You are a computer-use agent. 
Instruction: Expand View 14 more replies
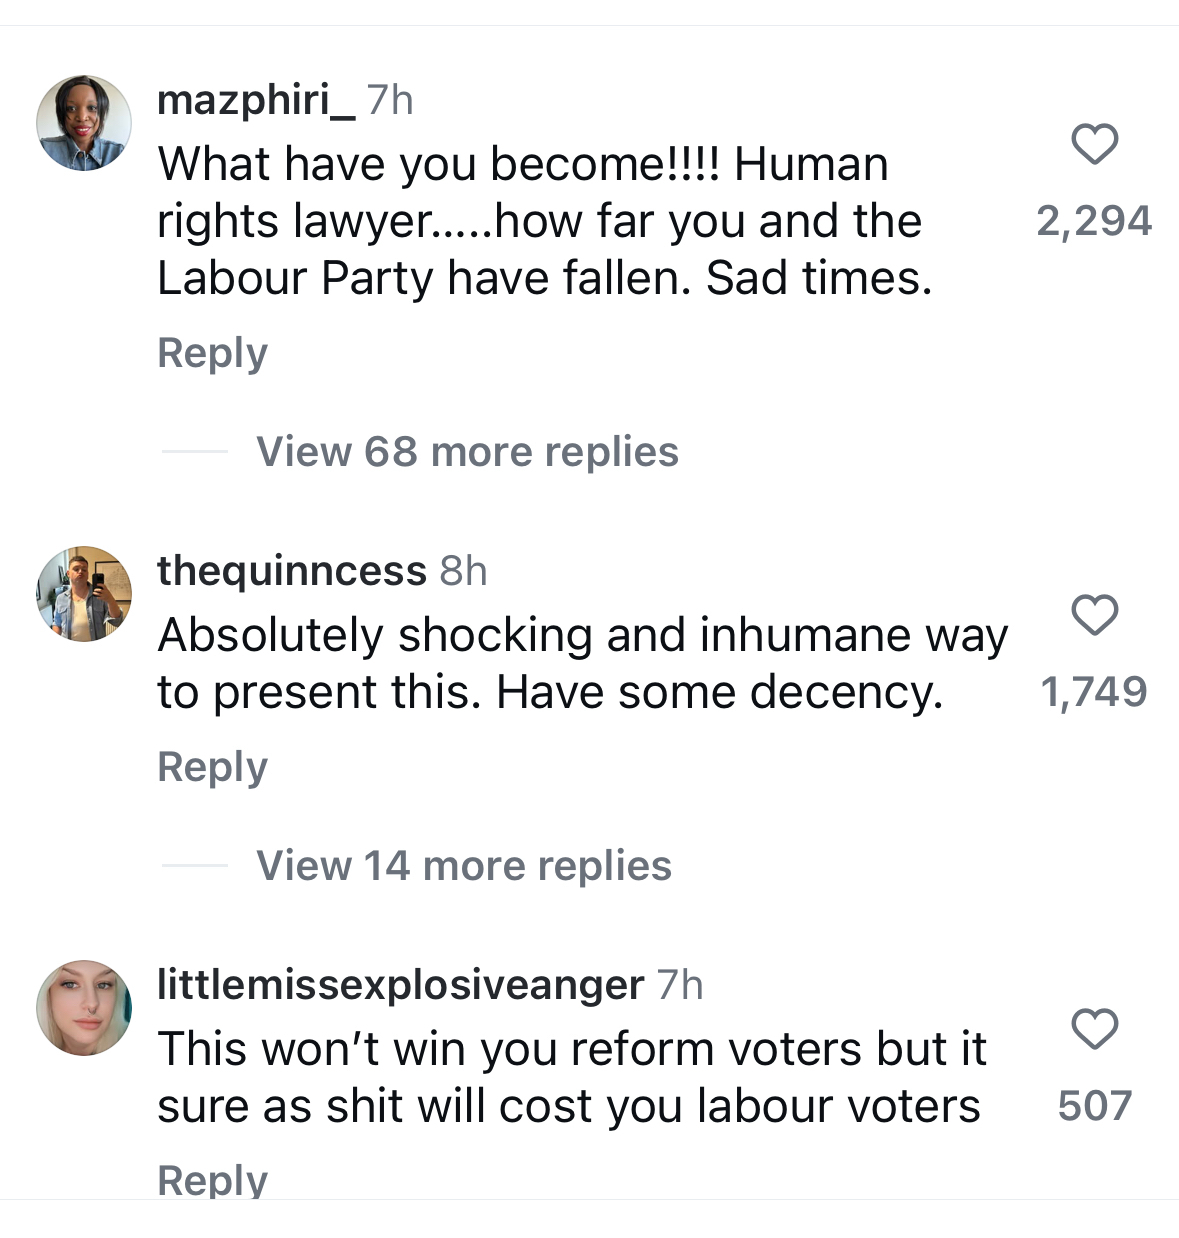click(x=463, y=866)
